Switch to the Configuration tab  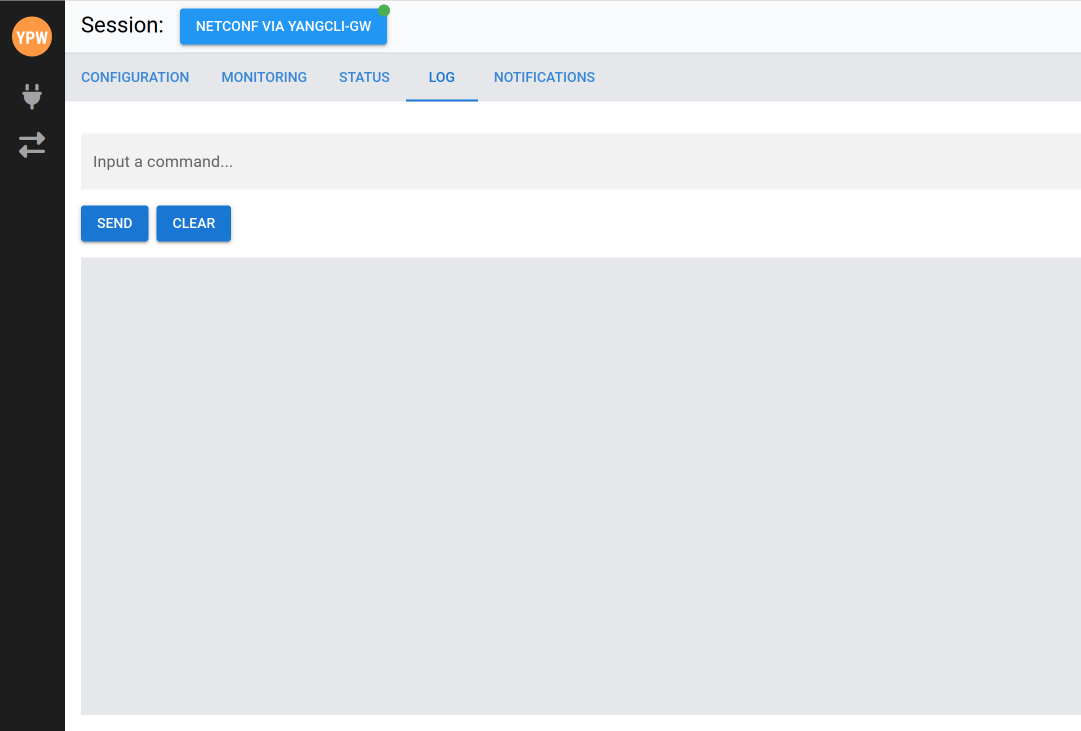[x=135, y=77]
